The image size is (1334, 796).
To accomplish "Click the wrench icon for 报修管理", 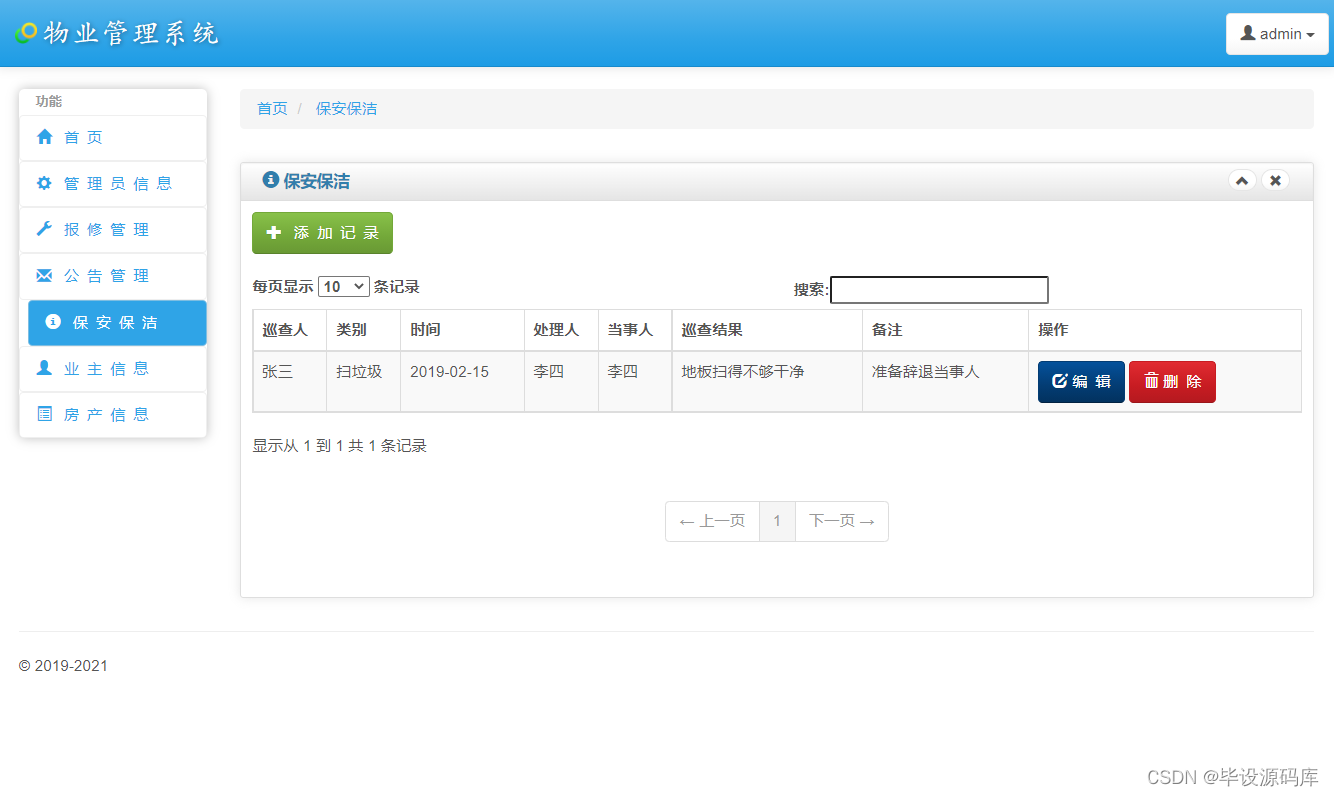I will click(44, 229).
